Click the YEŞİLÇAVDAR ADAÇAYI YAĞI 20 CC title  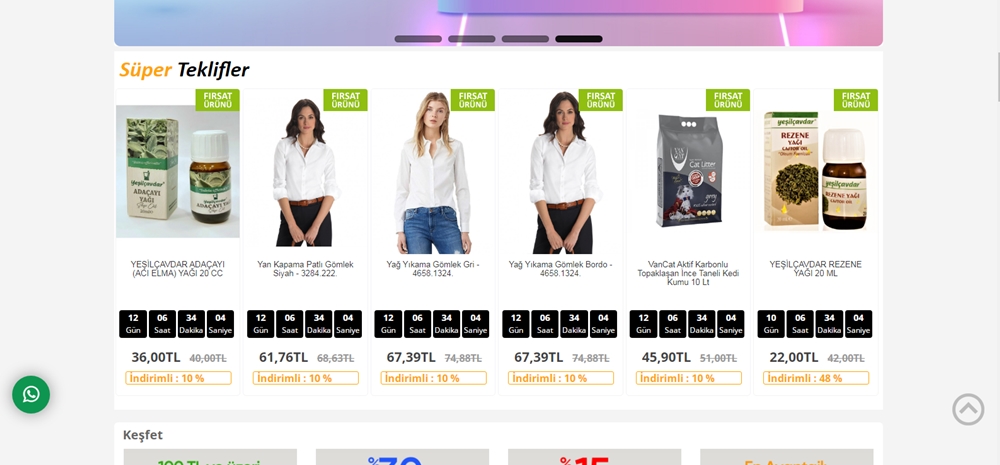178,269
